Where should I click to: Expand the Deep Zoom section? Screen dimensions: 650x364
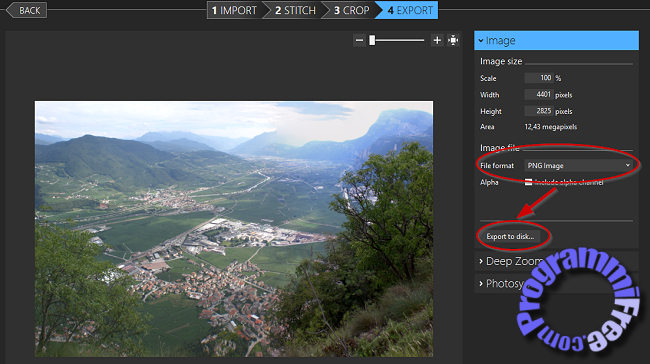[x=556, y=261]
